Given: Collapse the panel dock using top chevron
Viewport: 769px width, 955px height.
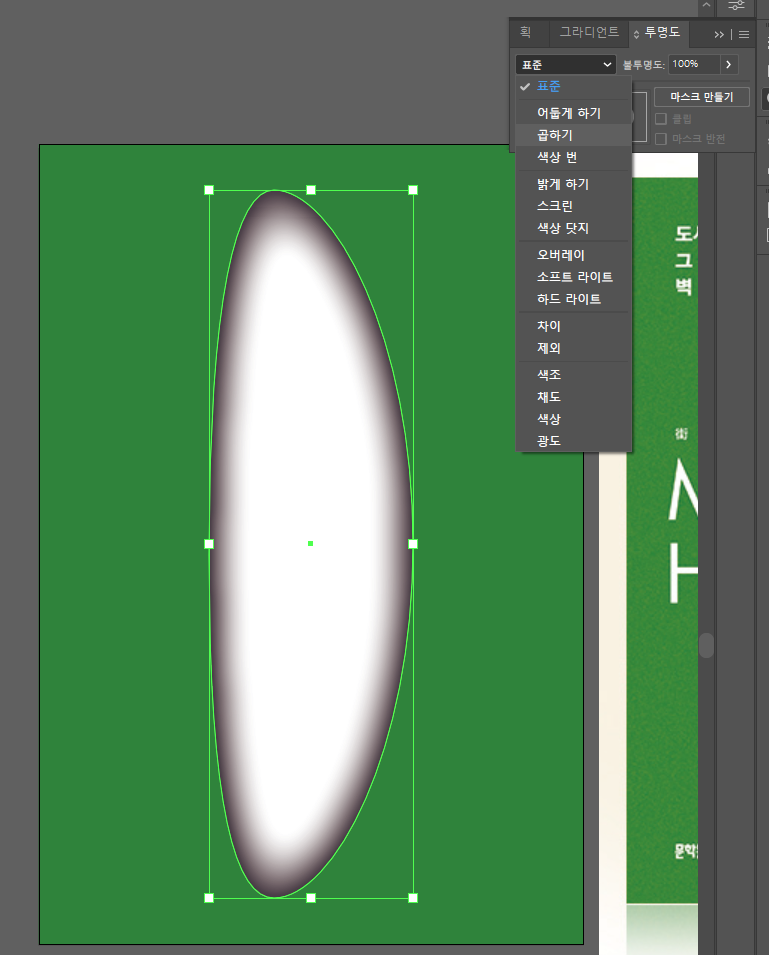Looking at the screenshot, I should click(x=706, y=5).
